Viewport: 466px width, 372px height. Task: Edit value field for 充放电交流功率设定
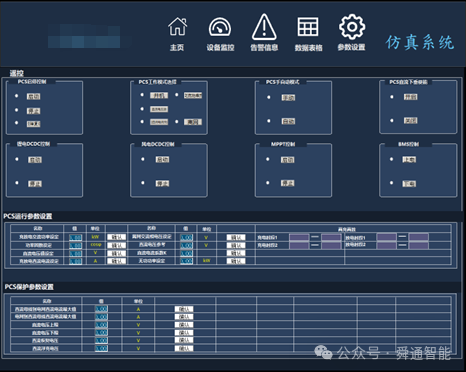(x=75, y=237)
